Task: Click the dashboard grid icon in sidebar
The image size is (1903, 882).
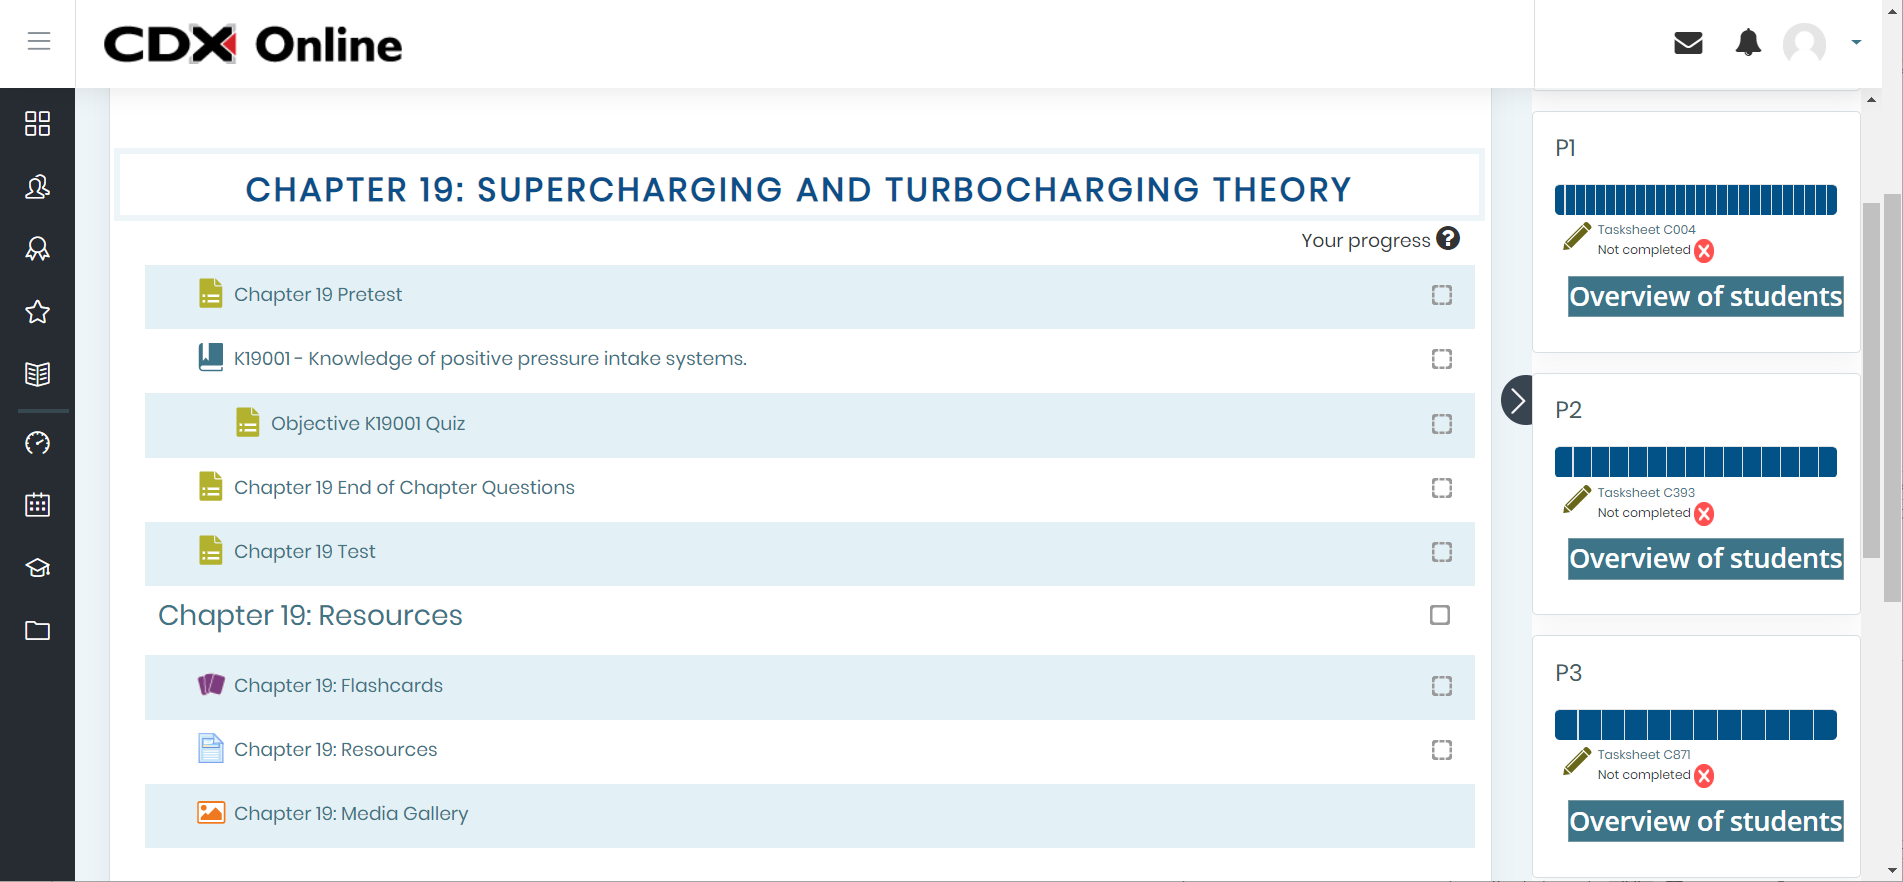Action: point(38,123)
